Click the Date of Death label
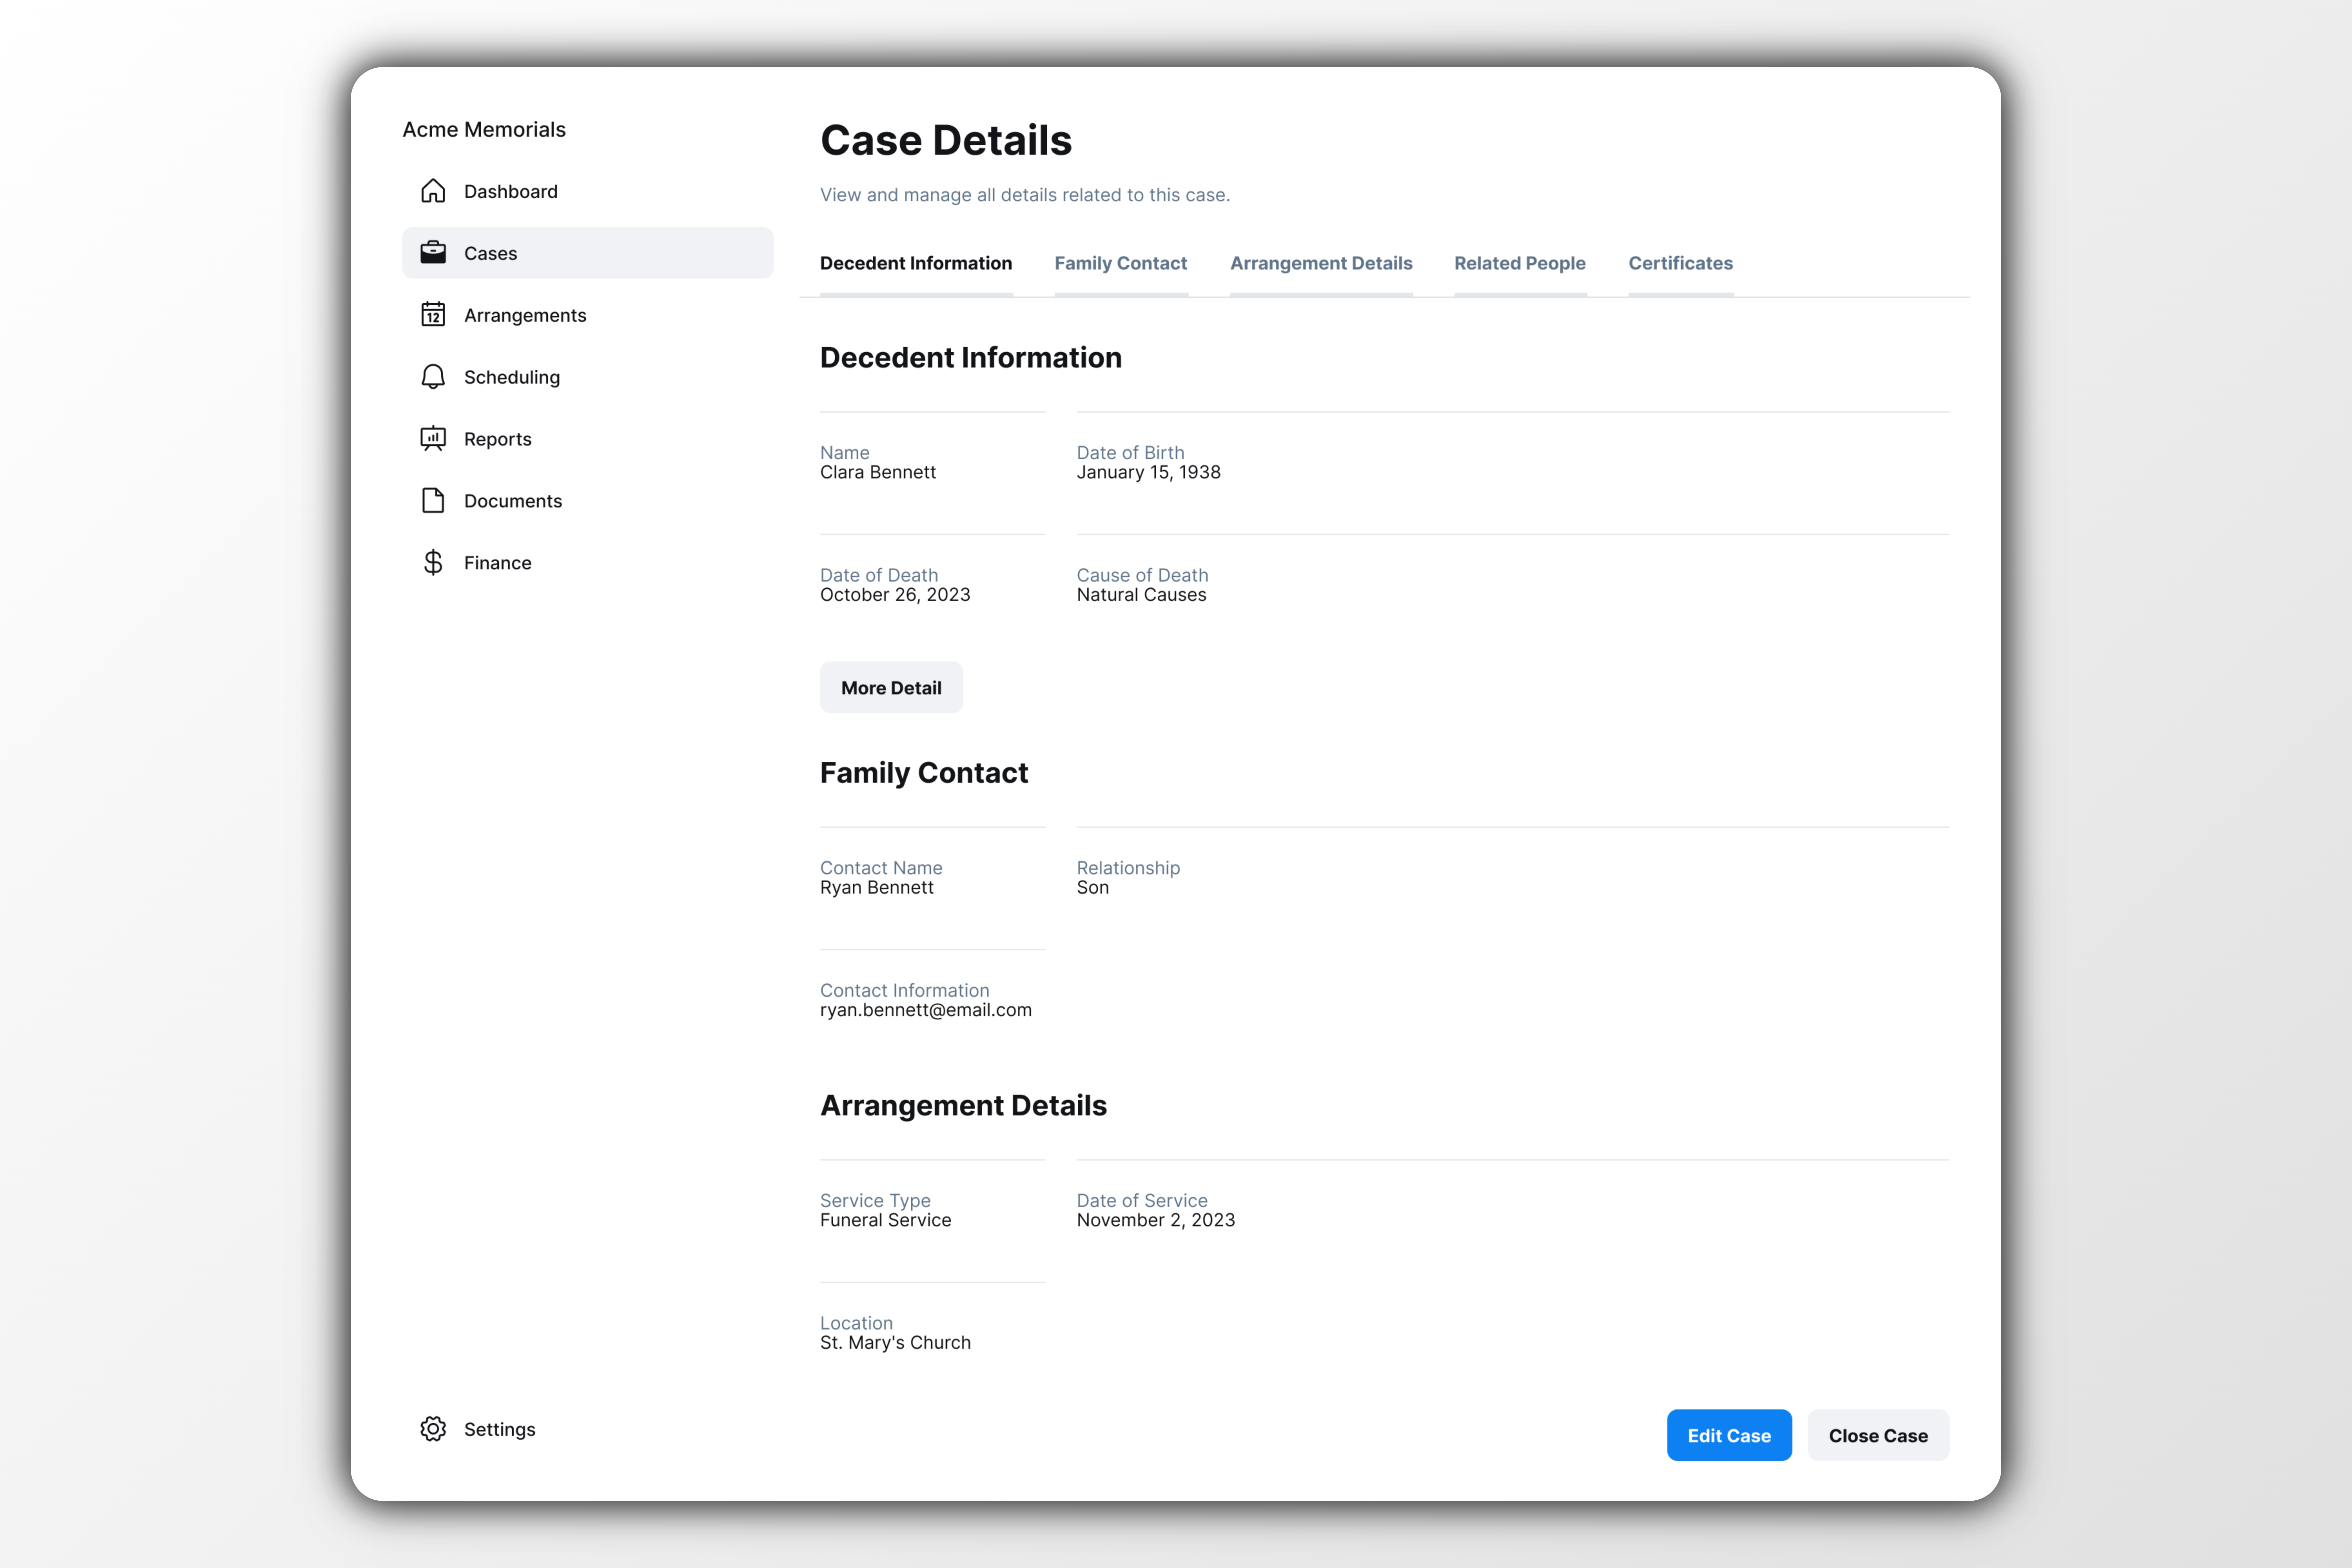The image size is (2352, 1568). [879, 575]
